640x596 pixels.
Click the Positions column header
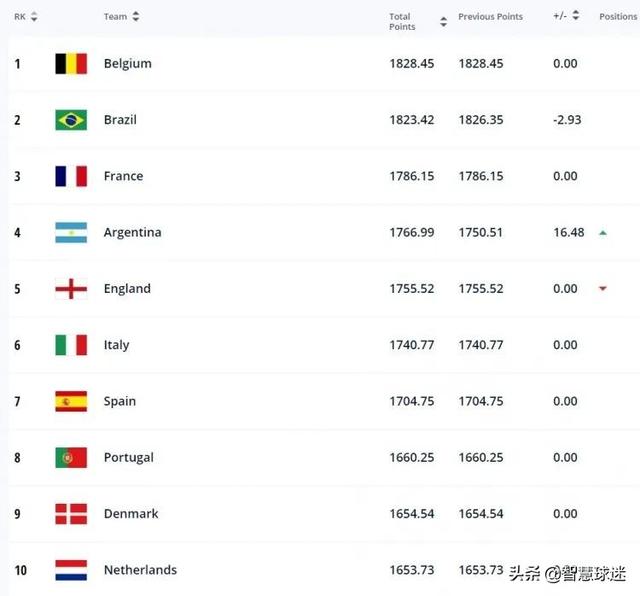618,17
